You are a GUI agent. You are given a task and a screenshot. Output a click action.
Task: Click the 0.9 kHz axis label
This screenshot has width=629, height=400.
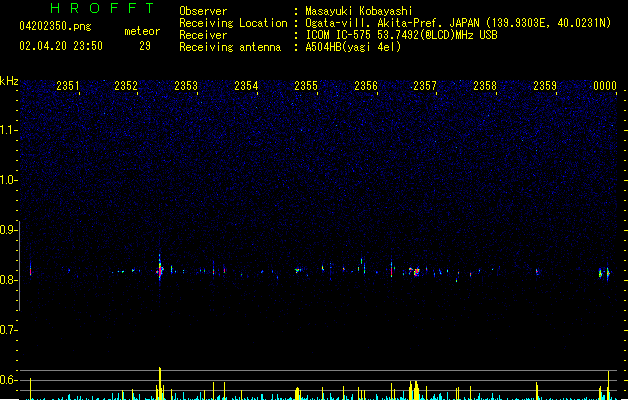8,230
